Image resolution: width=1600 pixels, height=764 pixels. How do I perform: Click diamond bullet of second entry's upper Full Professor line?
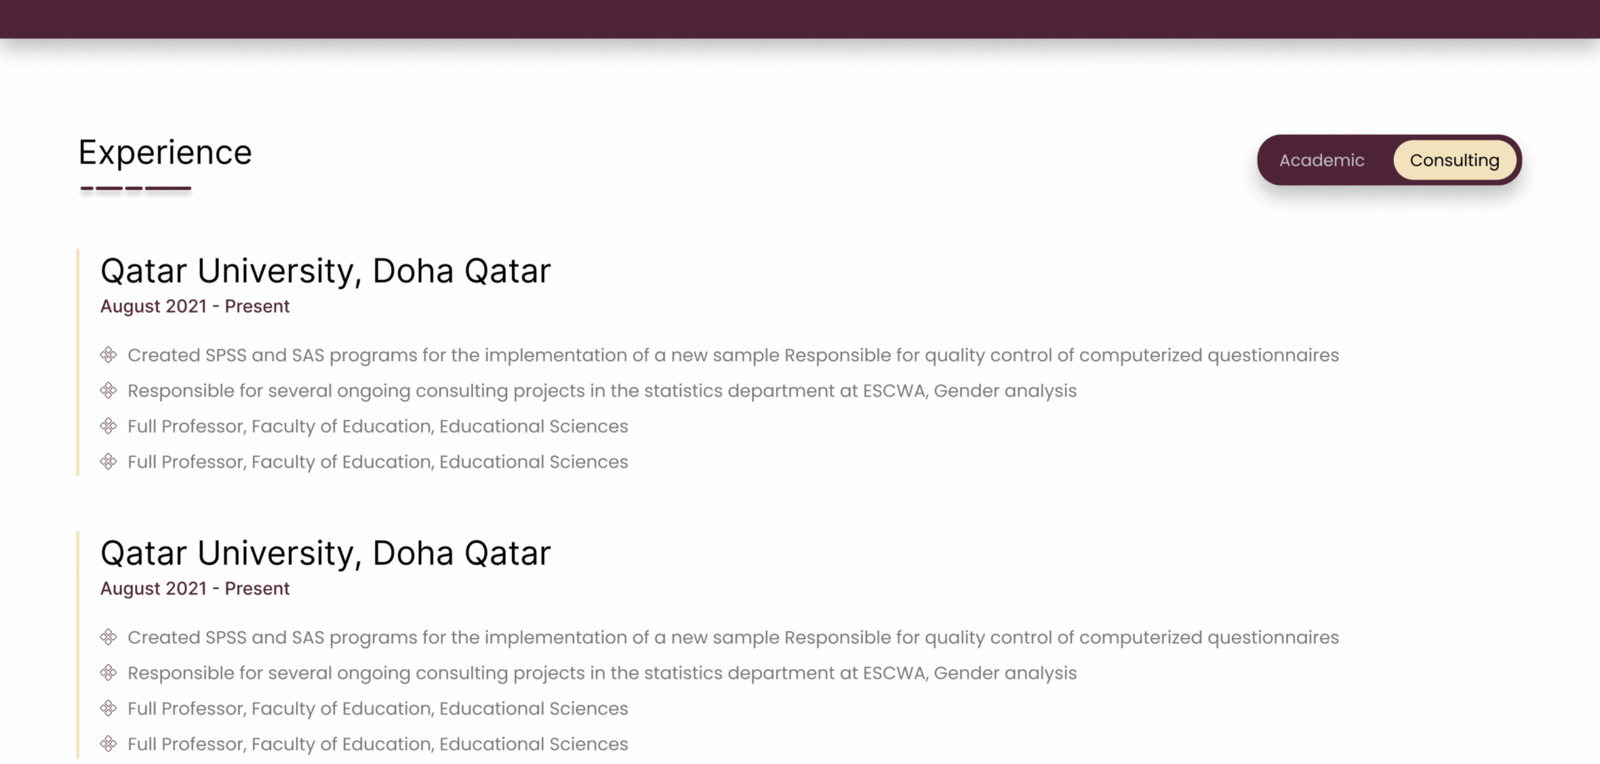pos(108,708)
